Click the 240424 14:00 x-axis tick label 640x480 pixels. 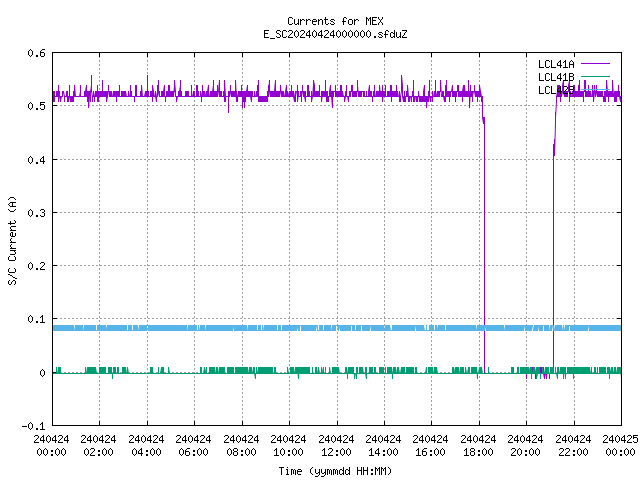click(383, 446)
